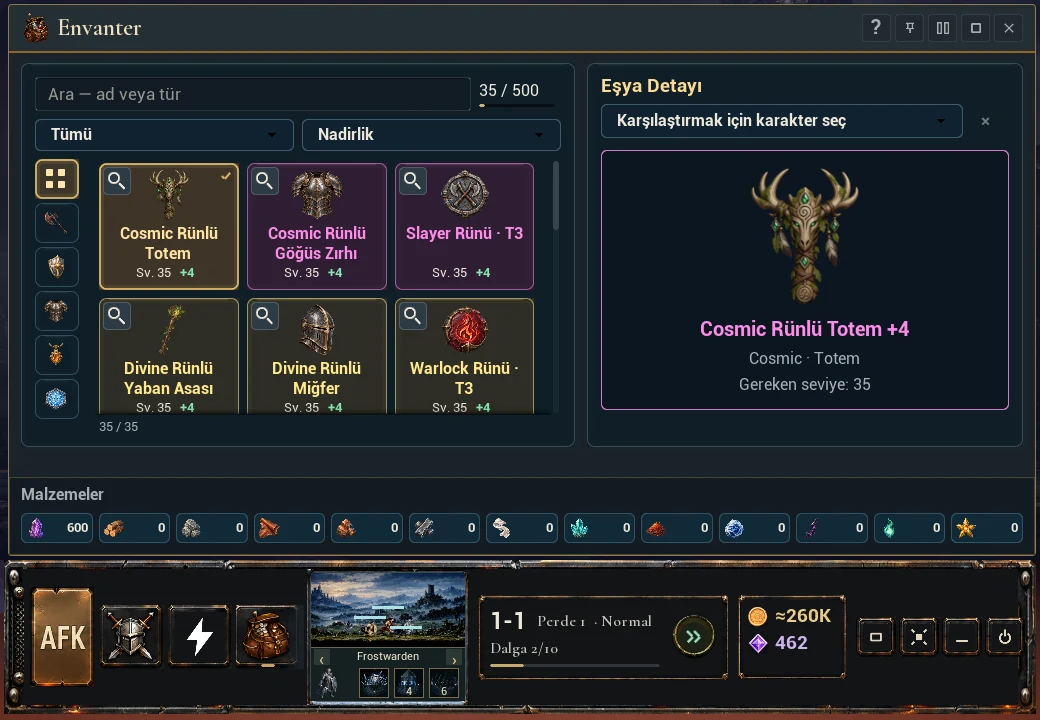Viewport: 1040px width, 720px height.
Task: Open the battle scene thumbnail
Action: [388, 609]
